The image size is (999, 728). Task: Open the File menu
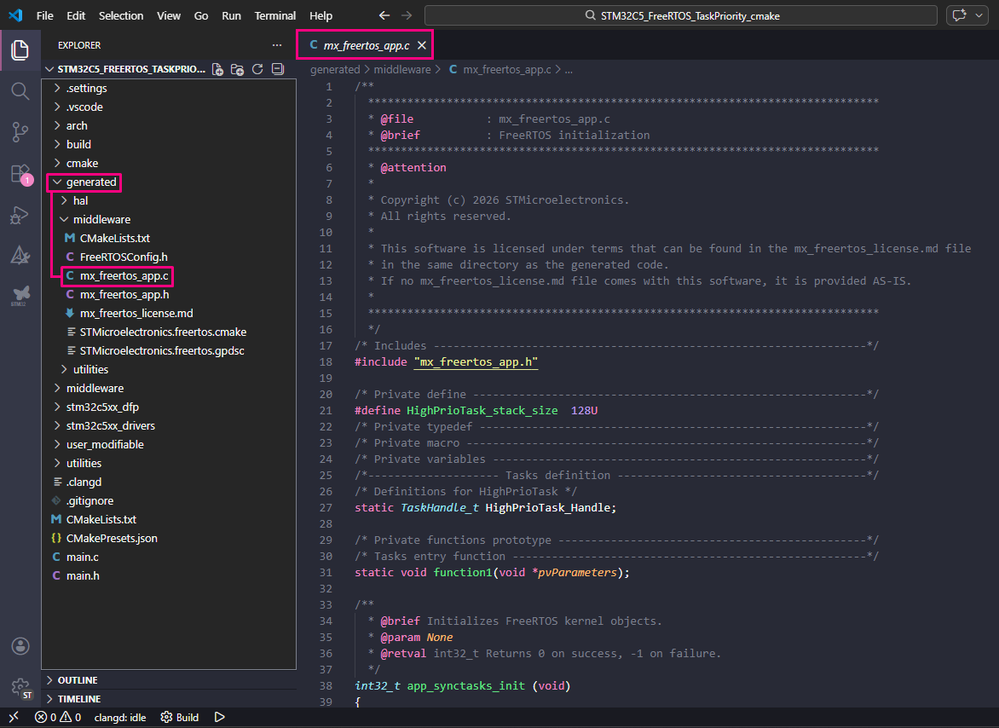45,15
